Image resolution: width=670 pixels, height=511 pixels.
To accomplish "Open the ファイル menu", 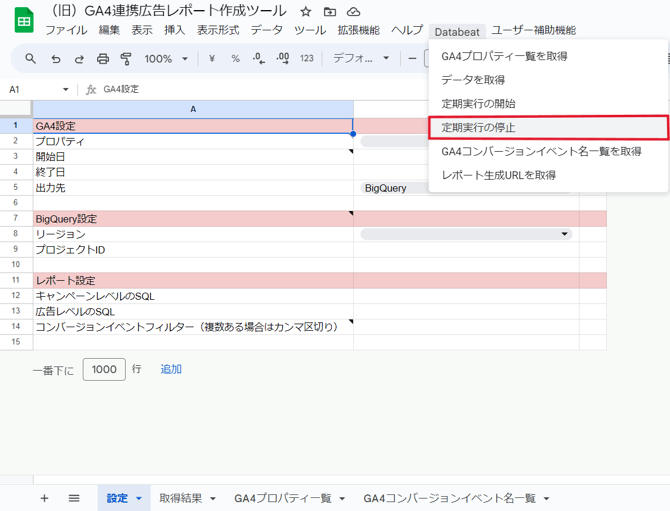I will pos(66,30).
